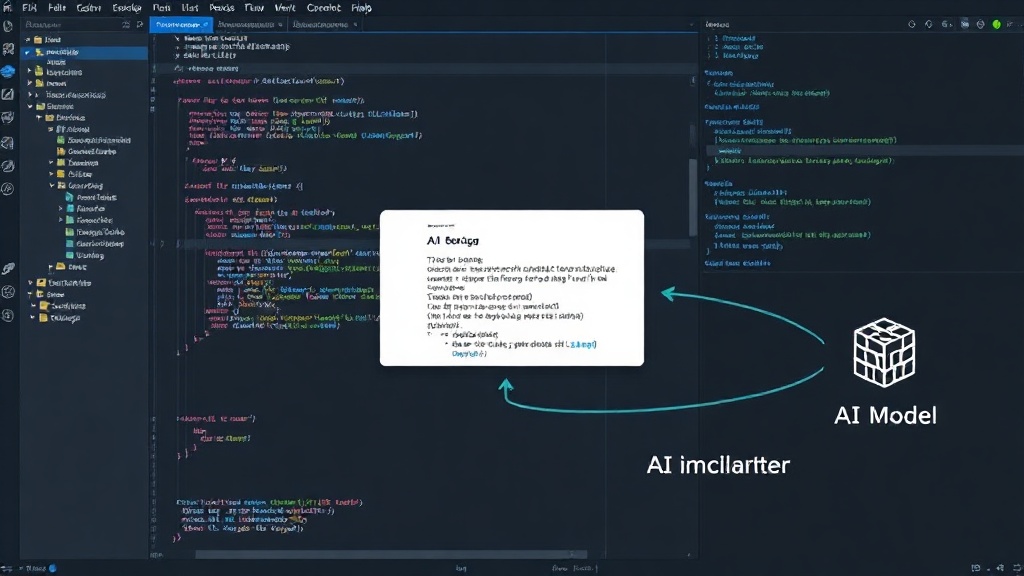This screenshot has height=576, width=1024.
Task: Click the leftmost status bar icon
Action: click(x=7, y=568)
